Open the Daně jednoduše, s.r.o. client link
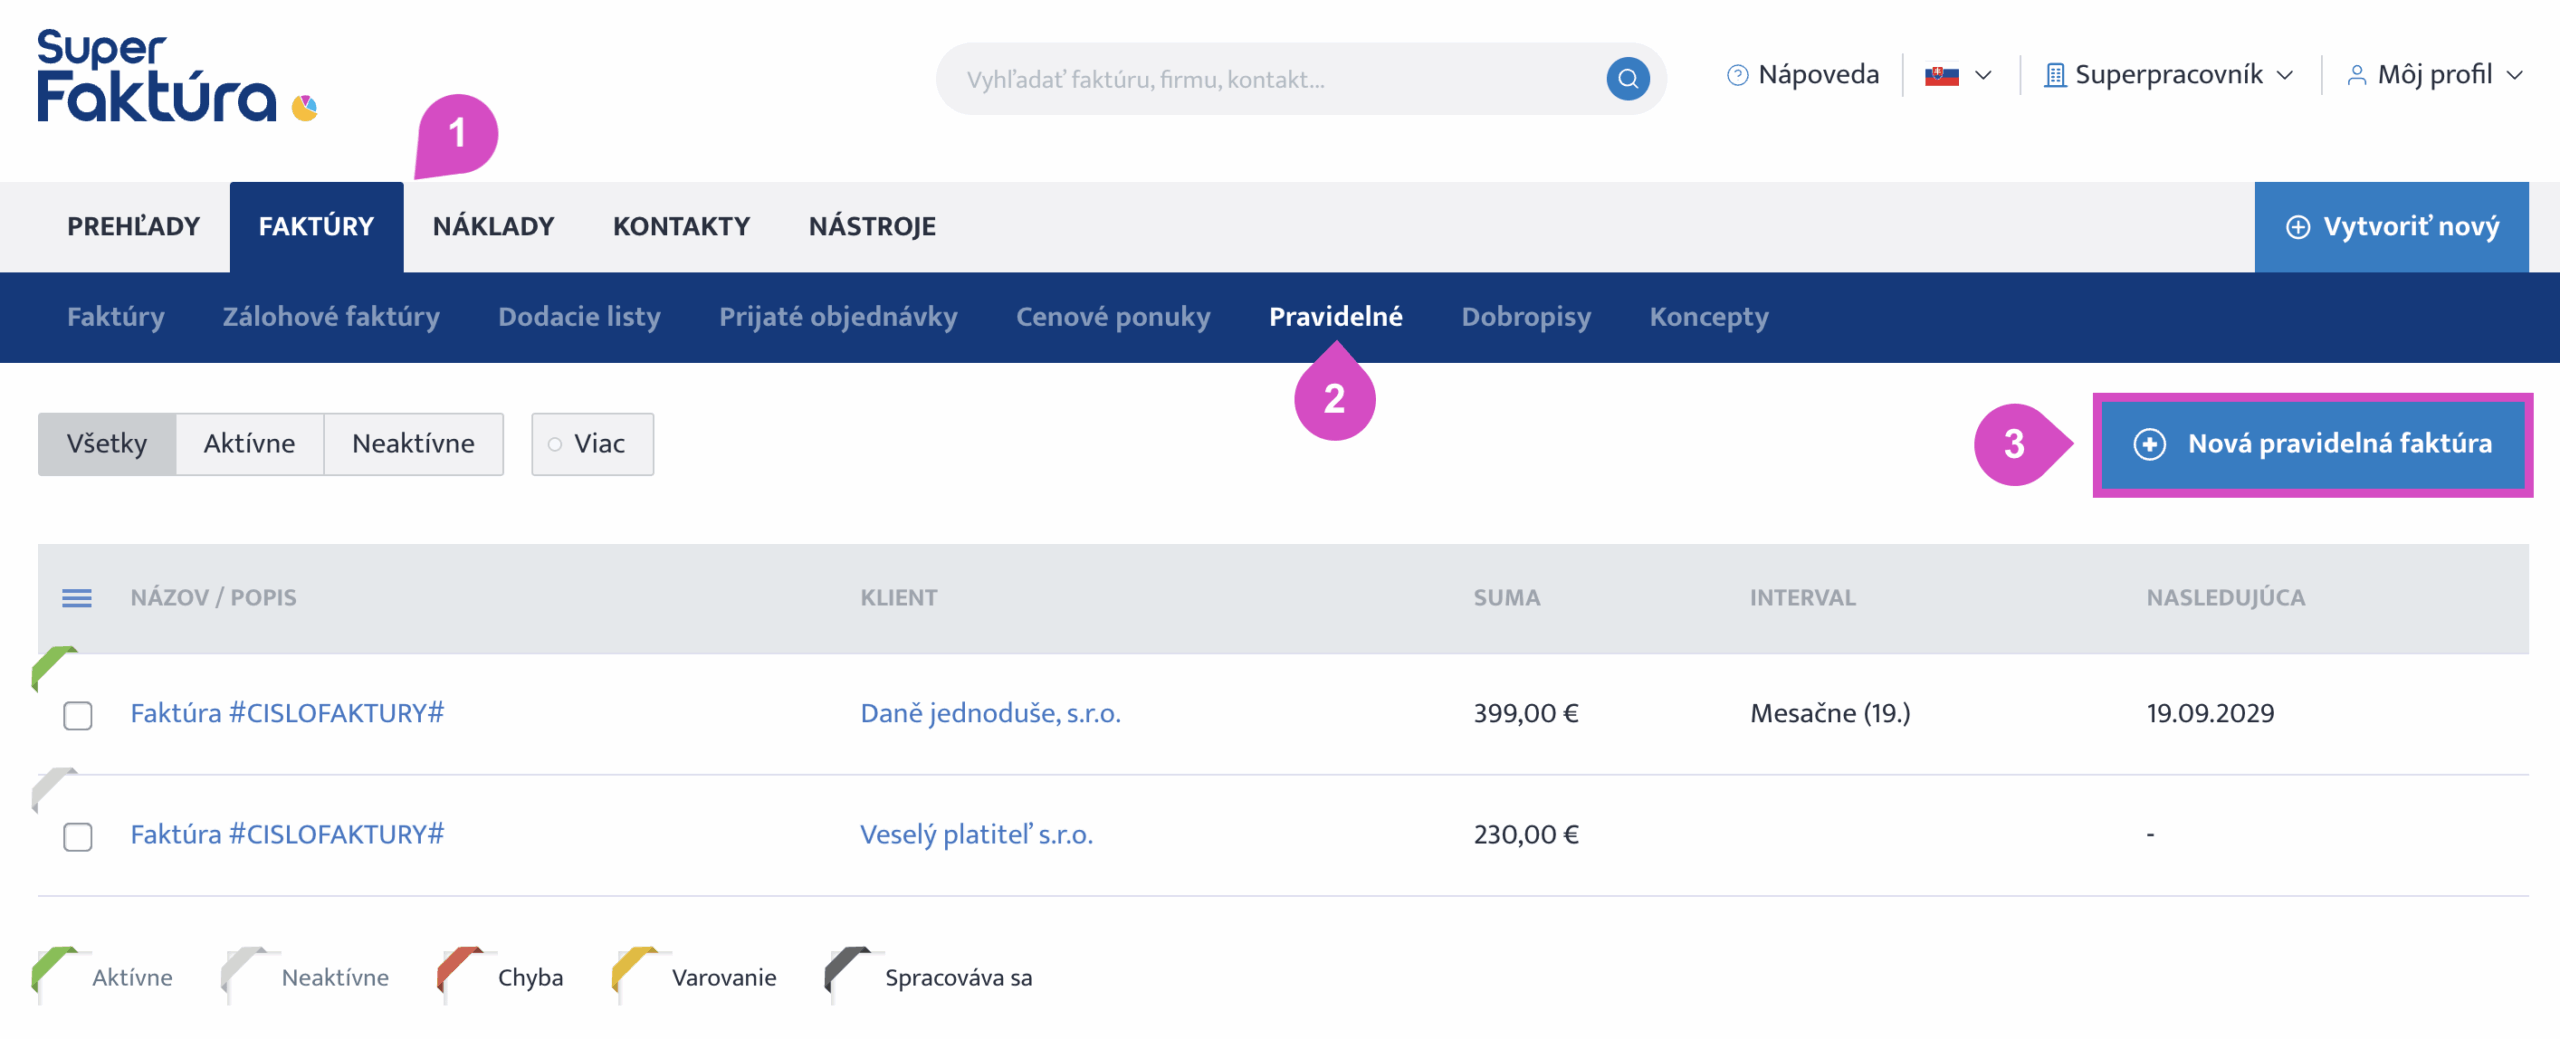The width and height of the screenshot is (2560, 1039). click(x=990, y=713)
